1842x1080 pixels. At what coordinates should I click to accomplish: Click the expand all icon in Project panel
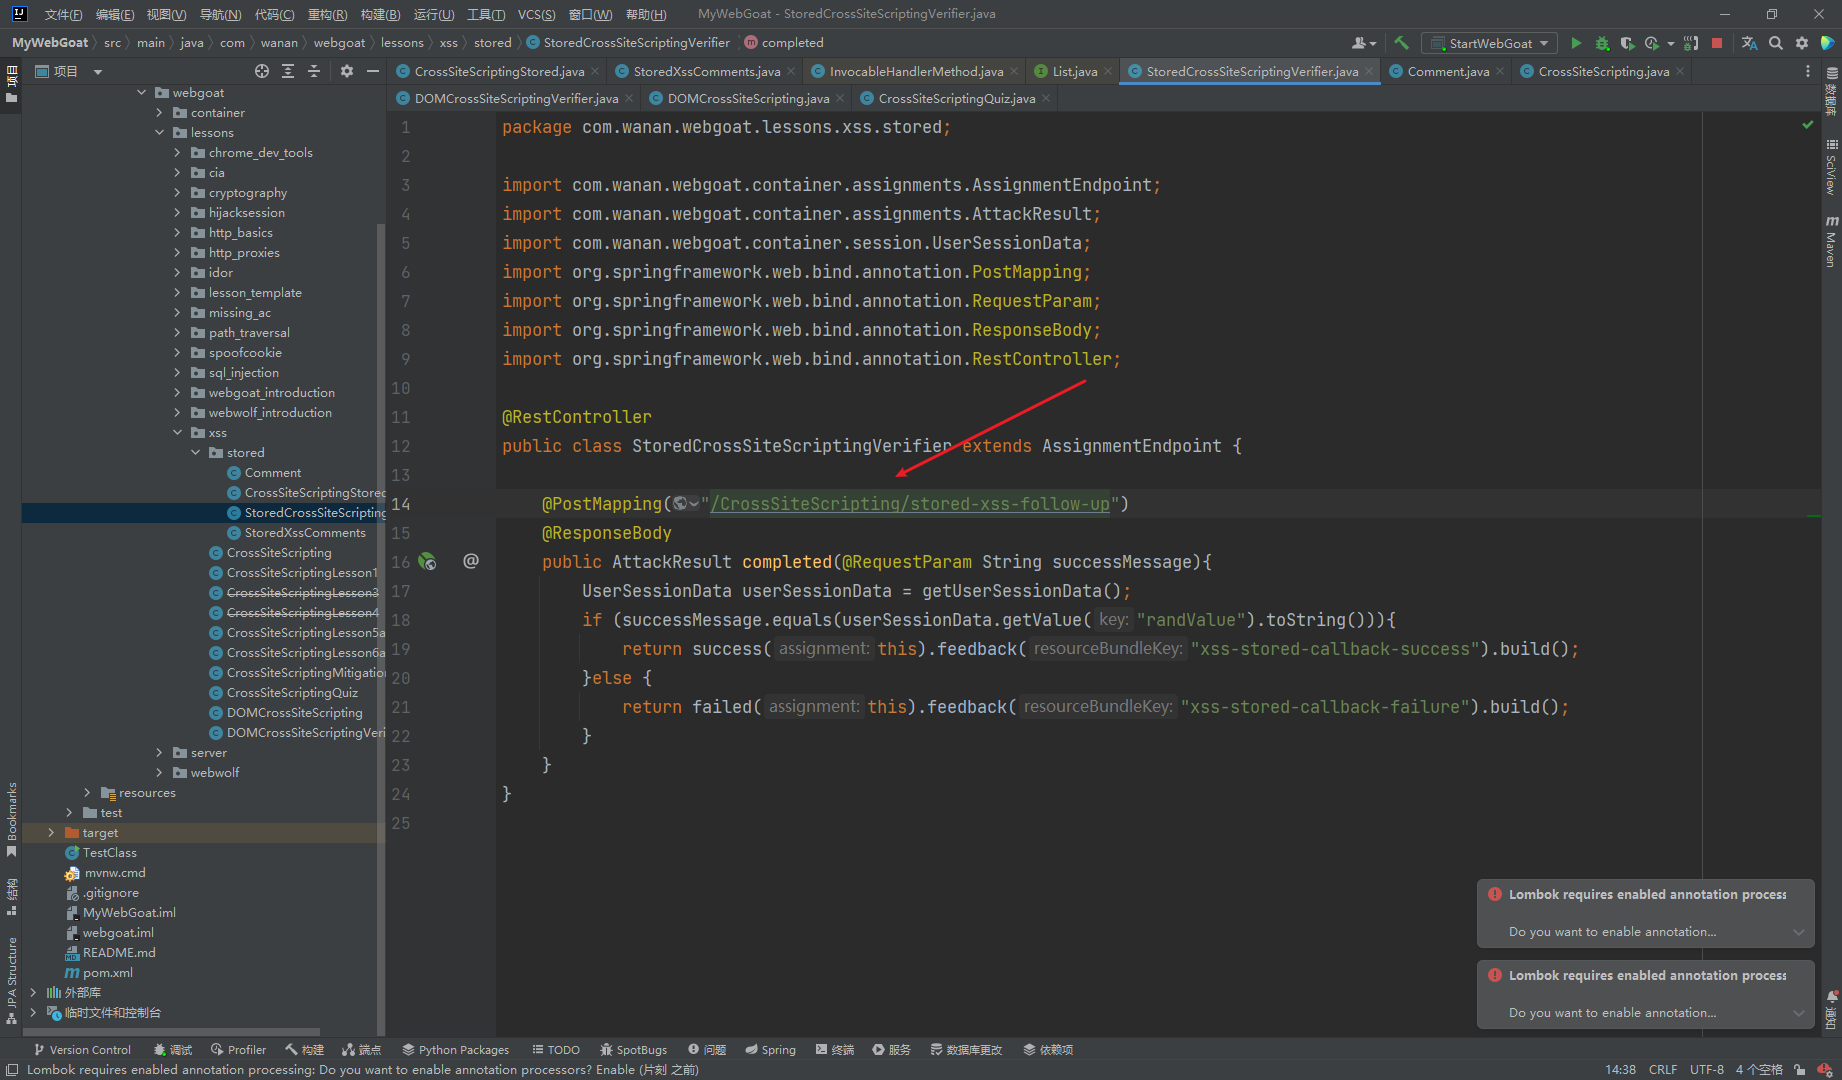point(288,71)
